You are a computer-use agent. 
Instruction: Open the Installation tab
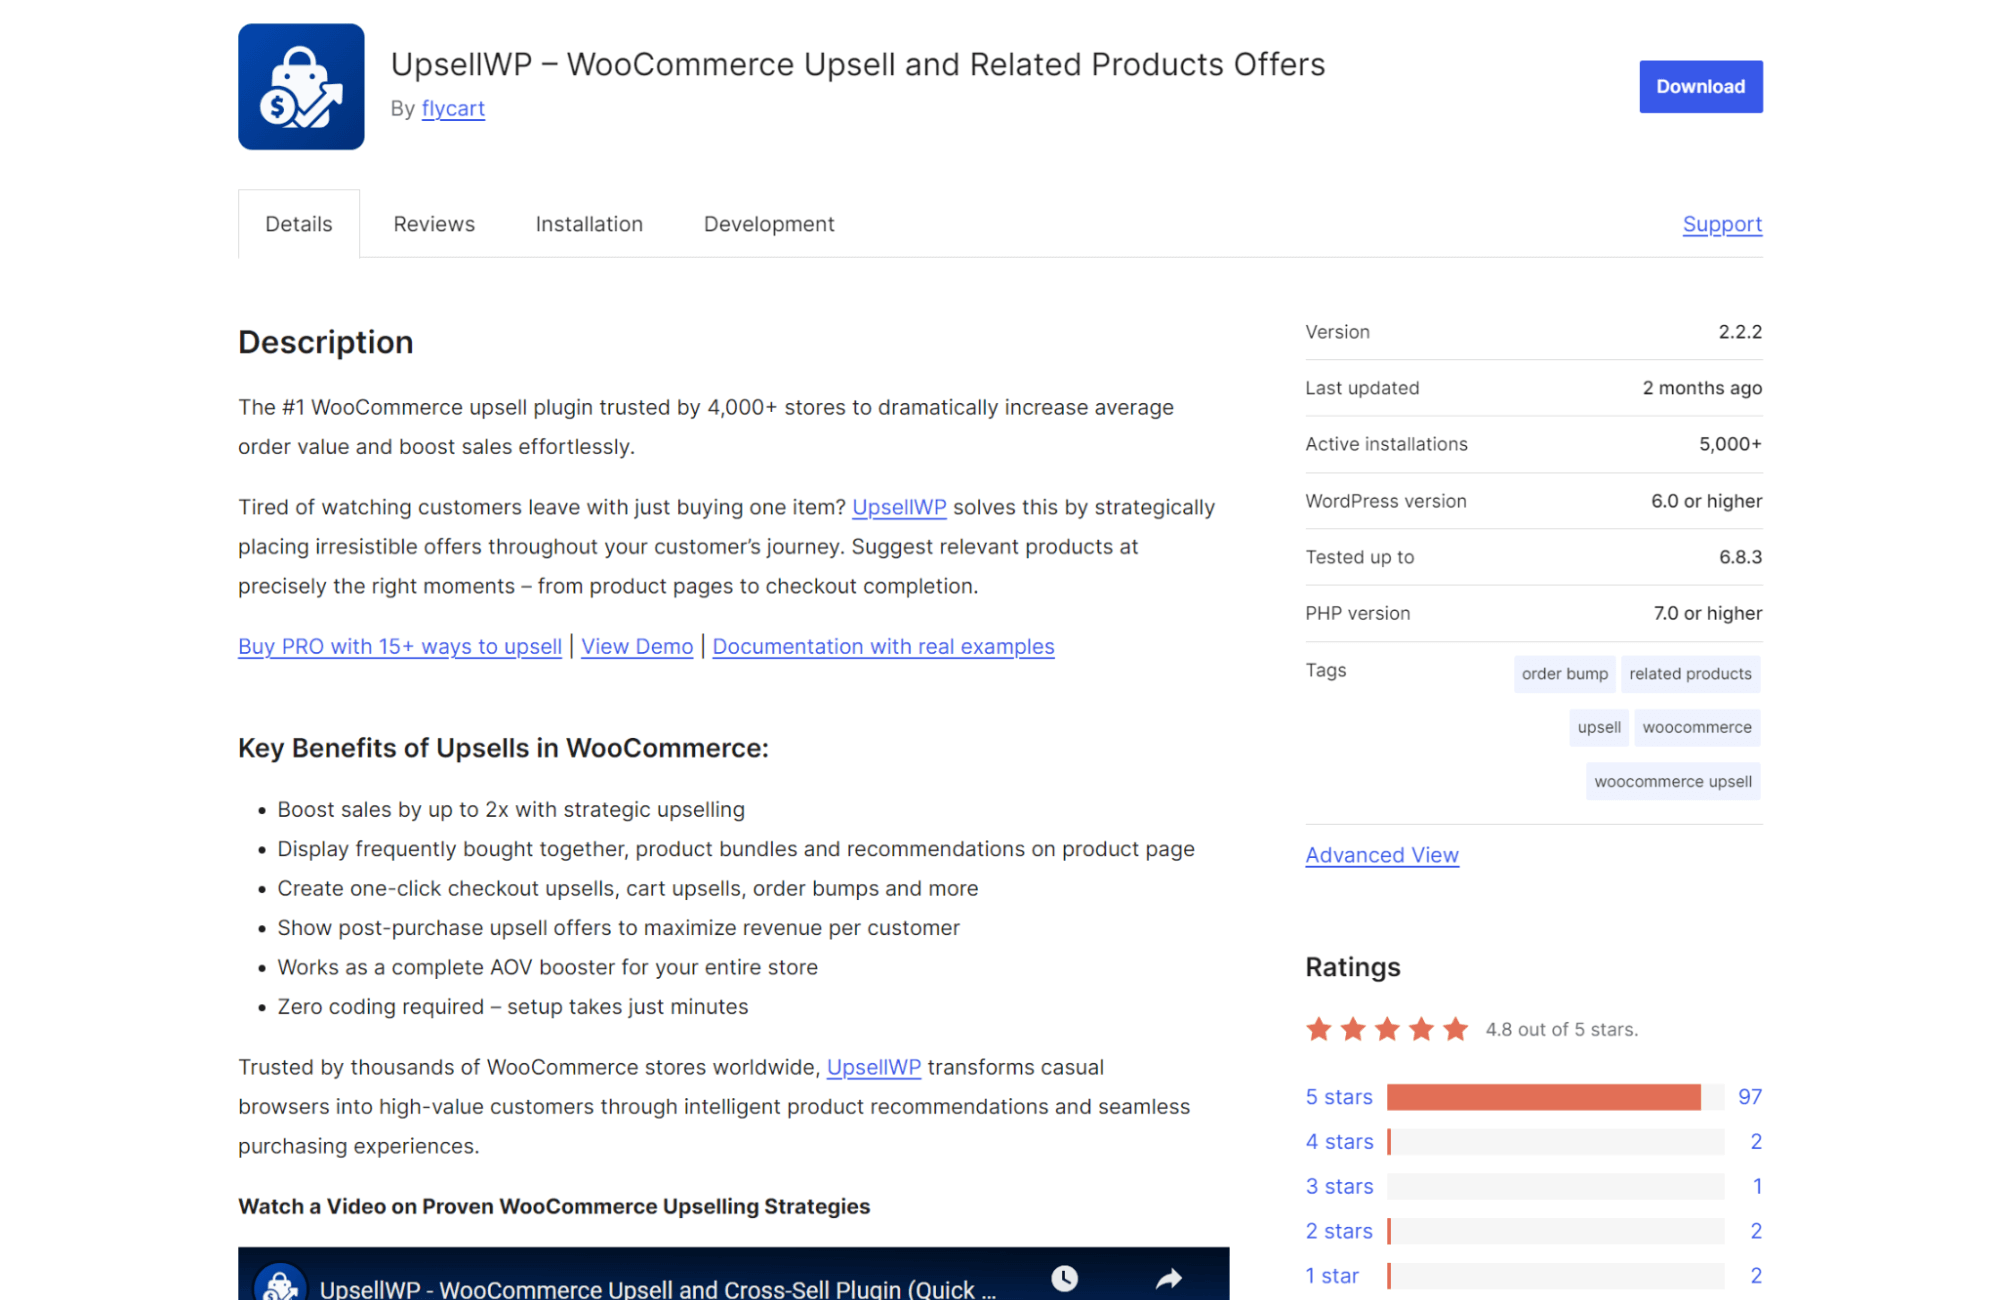point(588,223)
